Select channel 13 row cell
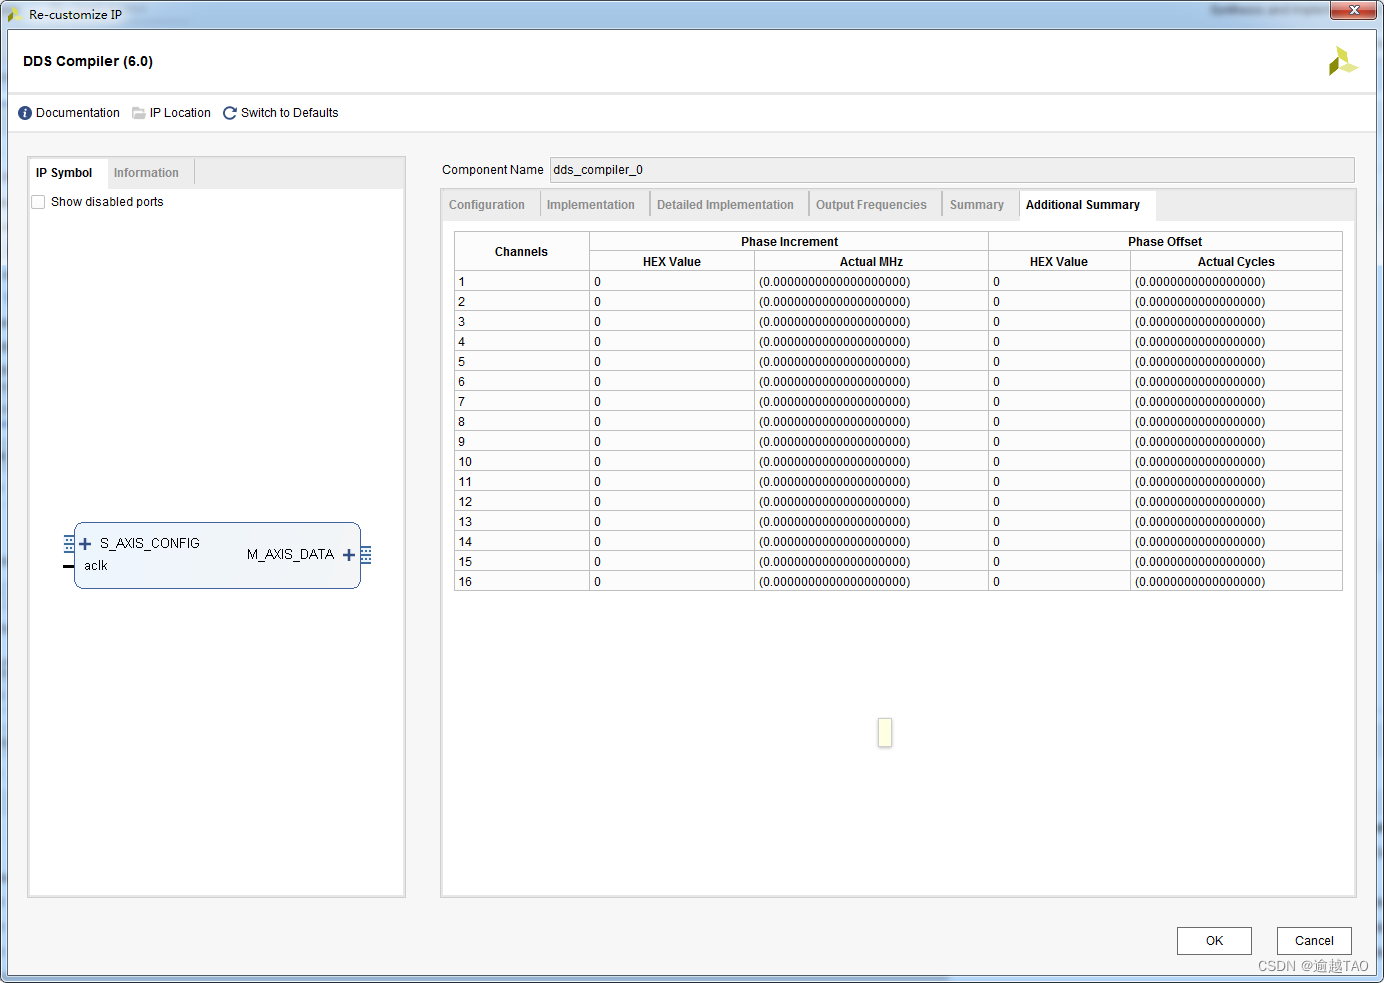 (x=522, y=522)
